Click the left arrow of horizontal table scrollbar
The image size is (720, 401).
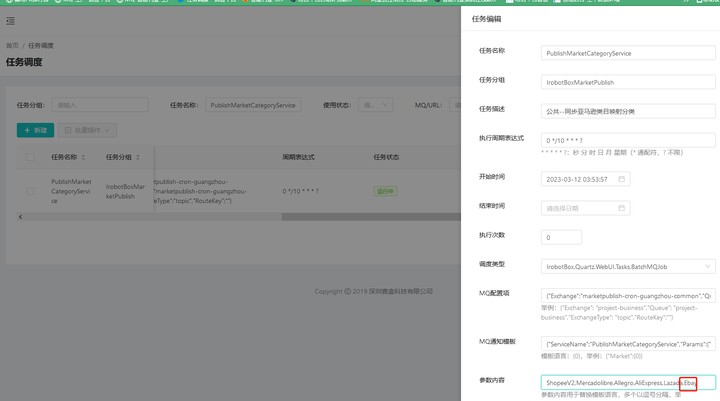coord(20,217)
